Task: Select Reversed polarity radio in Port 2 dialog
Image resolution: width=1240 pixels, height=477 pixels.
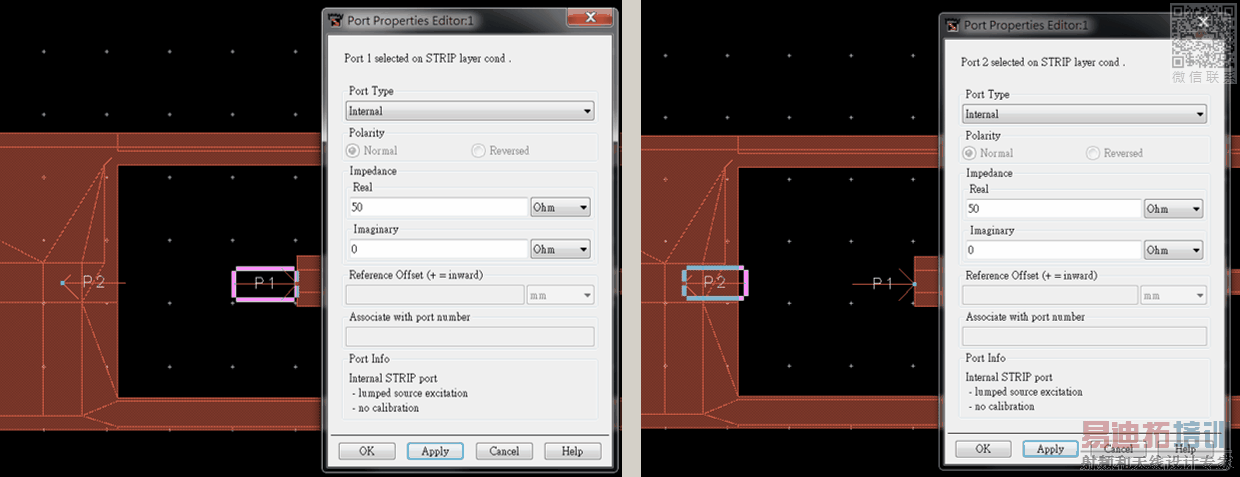Action: [1093, 153]
